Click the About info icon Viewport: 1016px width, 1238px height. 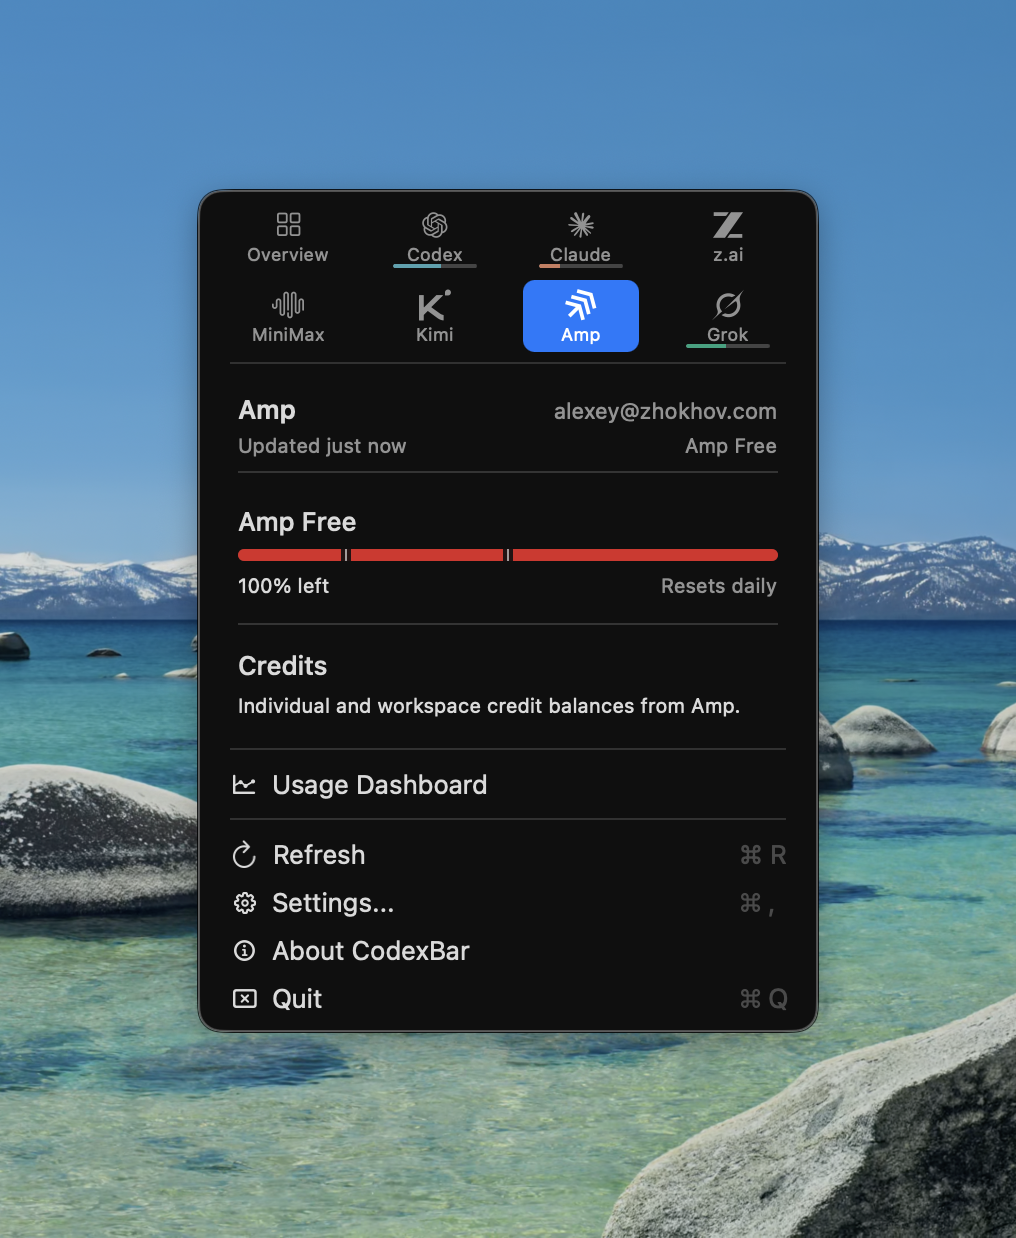coord(244,951)
